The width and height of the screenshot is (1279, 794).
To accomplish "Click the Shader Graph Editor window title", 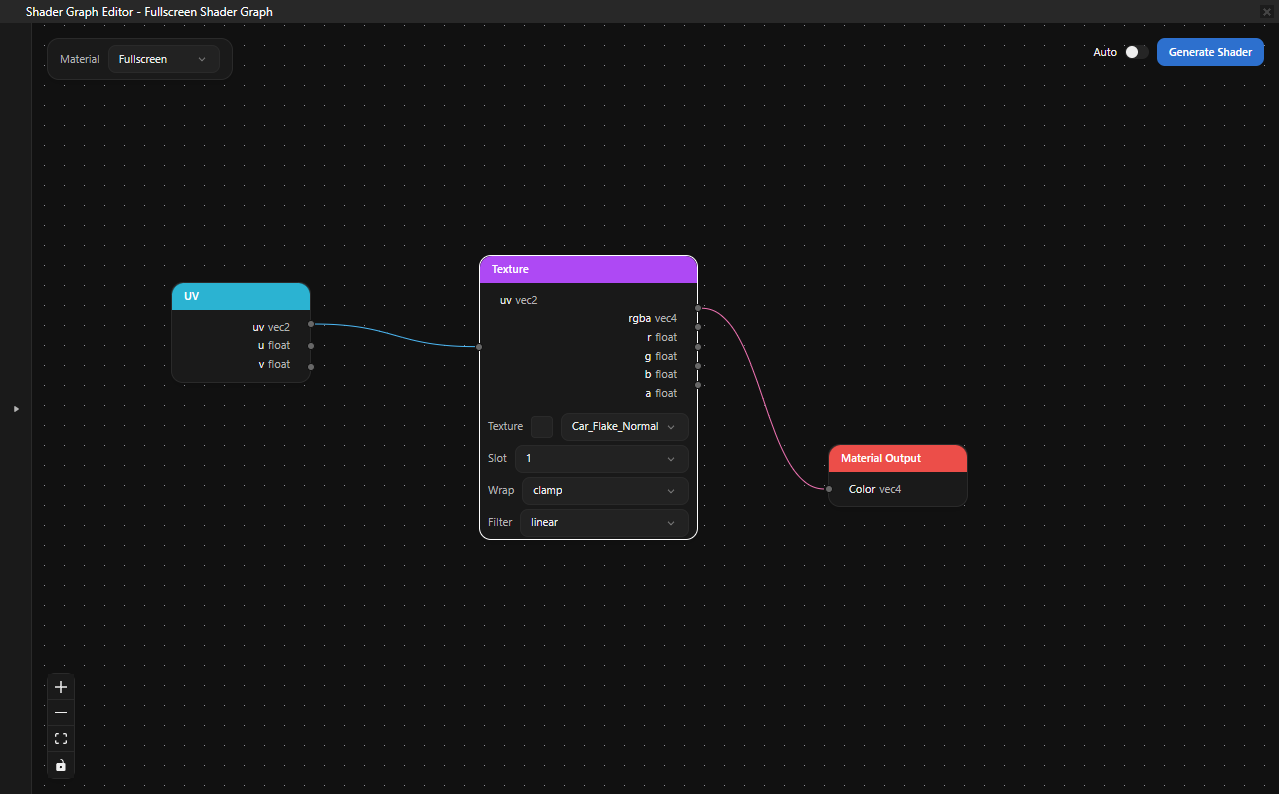I will point(149,11).
